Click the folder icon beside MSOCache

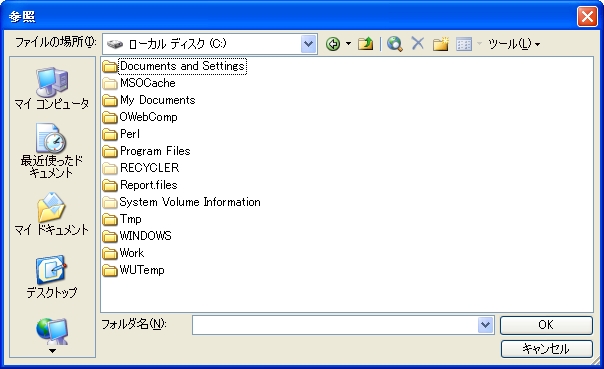110,84
